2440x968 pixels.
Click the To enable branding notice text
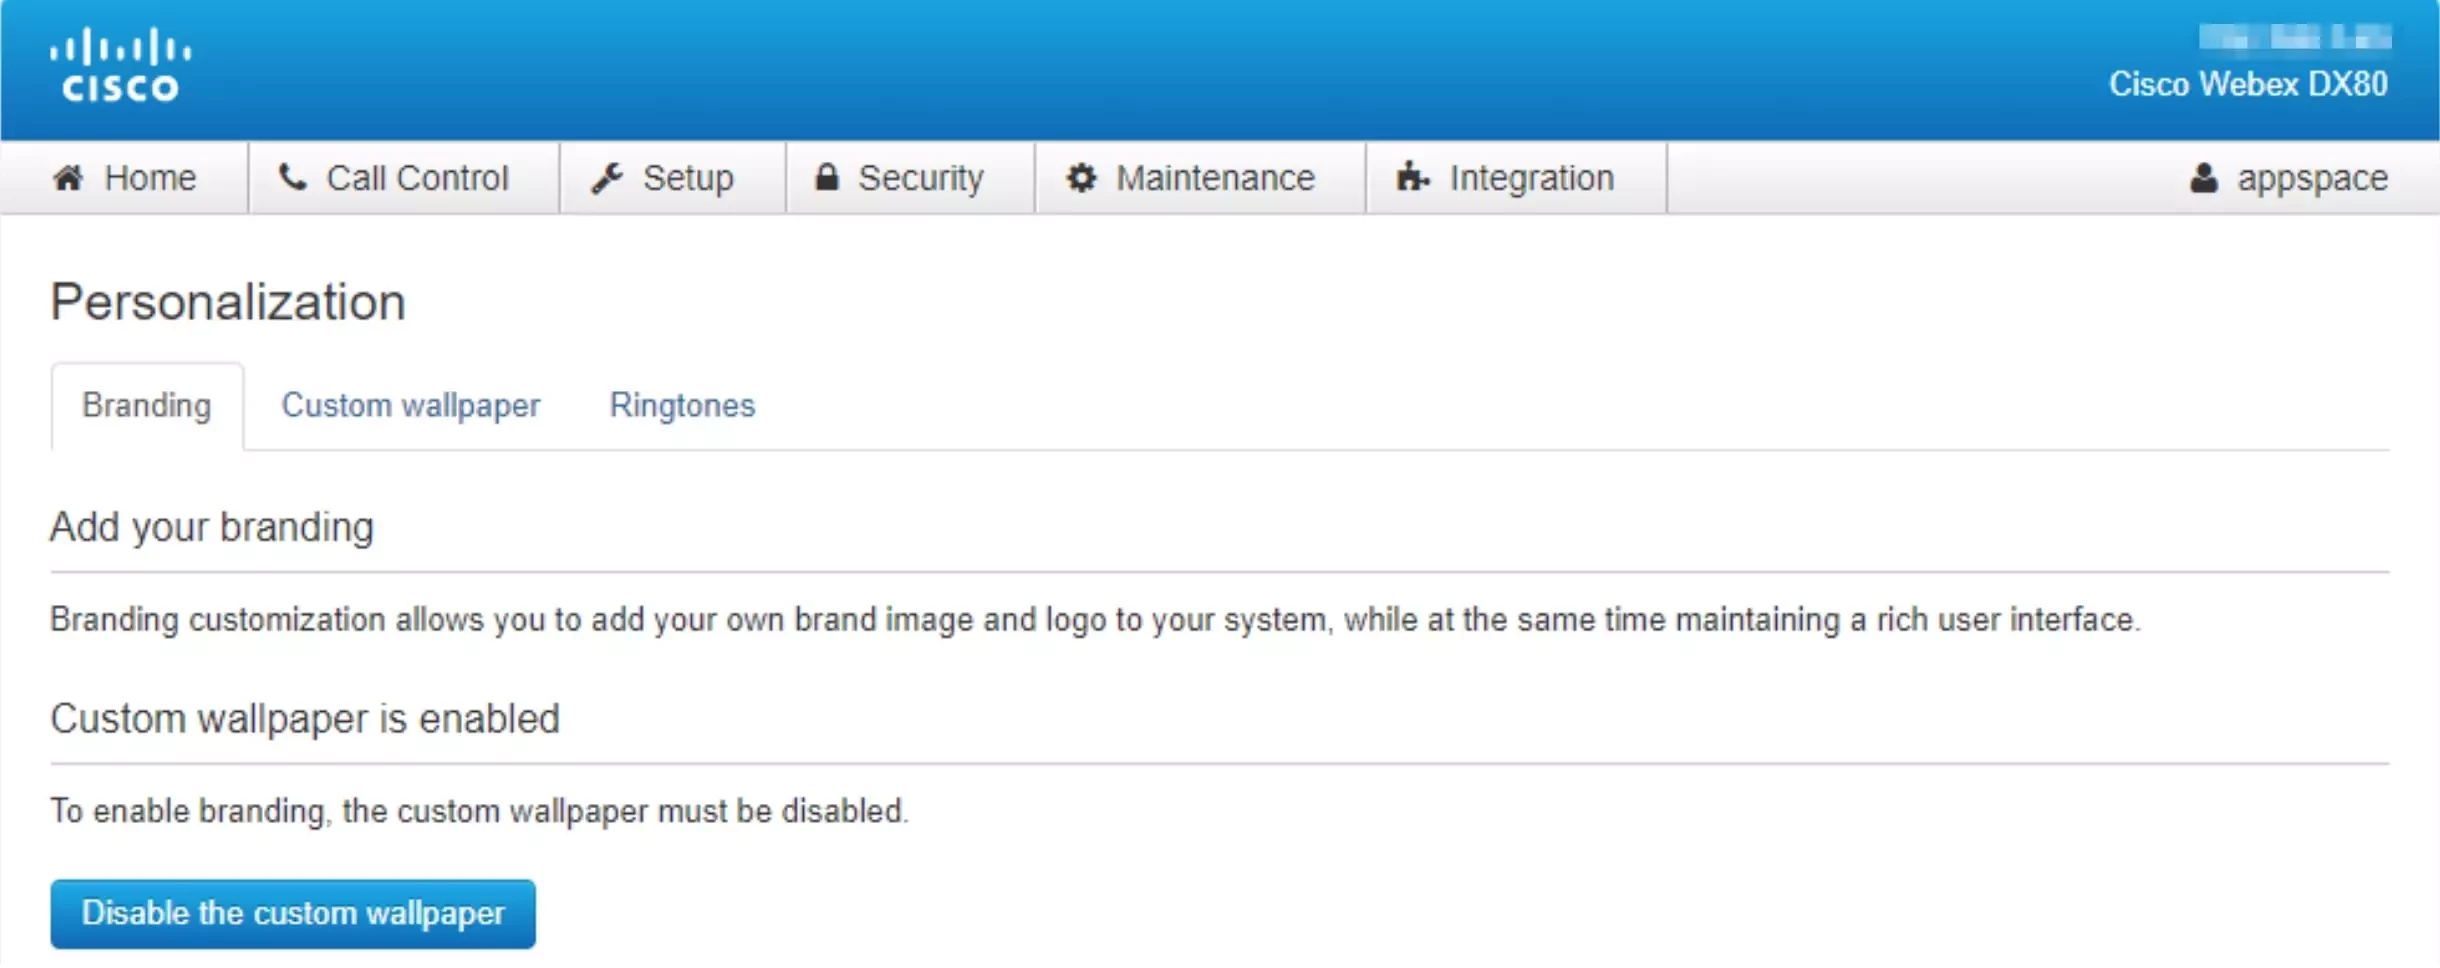(479, 811)
